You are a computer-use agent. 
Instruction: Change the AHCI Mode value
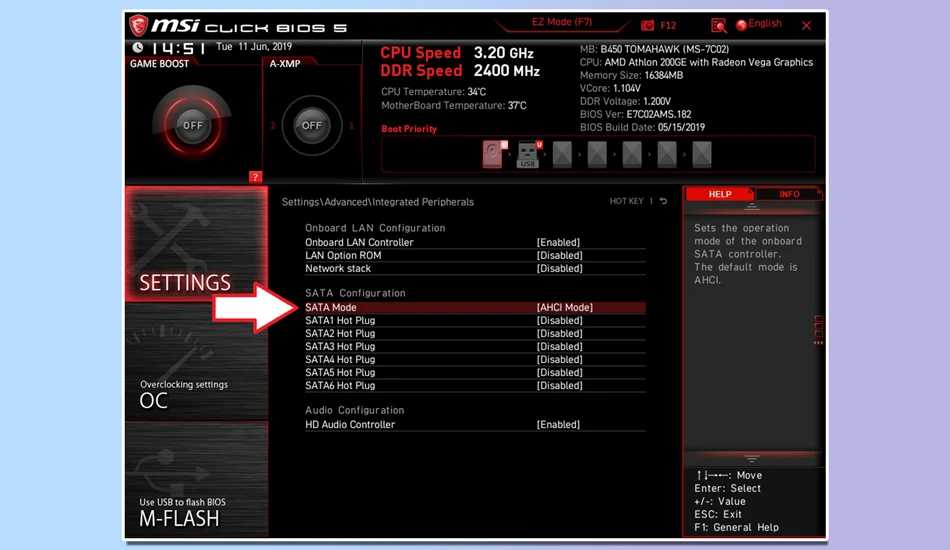click(x=565, y=308)
